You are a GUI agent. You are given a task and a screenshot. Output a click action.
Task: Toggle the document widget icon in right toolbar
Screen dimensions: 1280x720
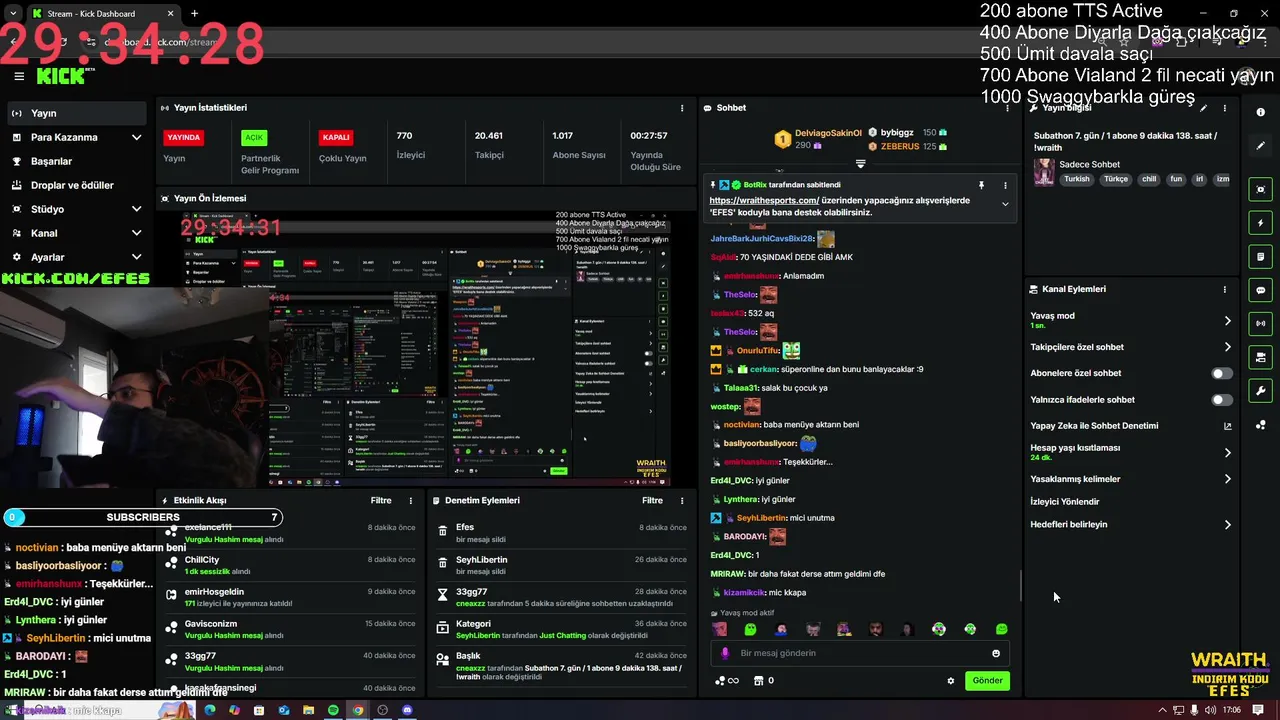point(1261,257)
